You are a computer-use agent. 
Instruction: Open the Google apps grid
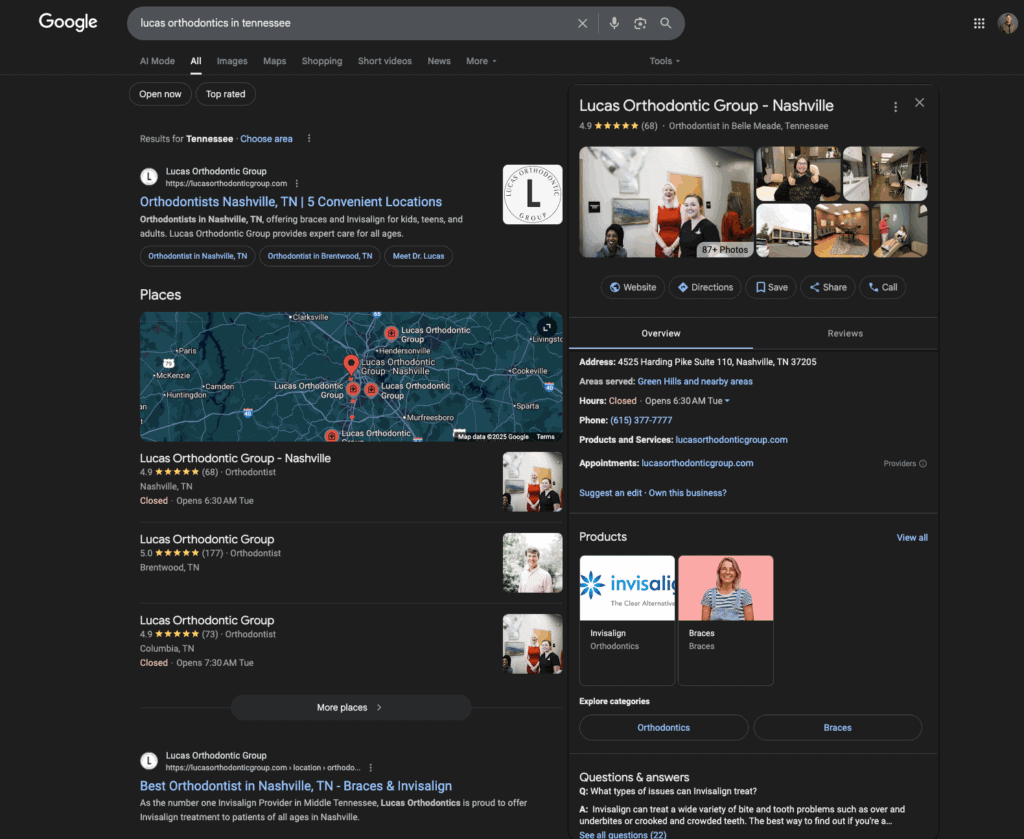tap(979, 24)
